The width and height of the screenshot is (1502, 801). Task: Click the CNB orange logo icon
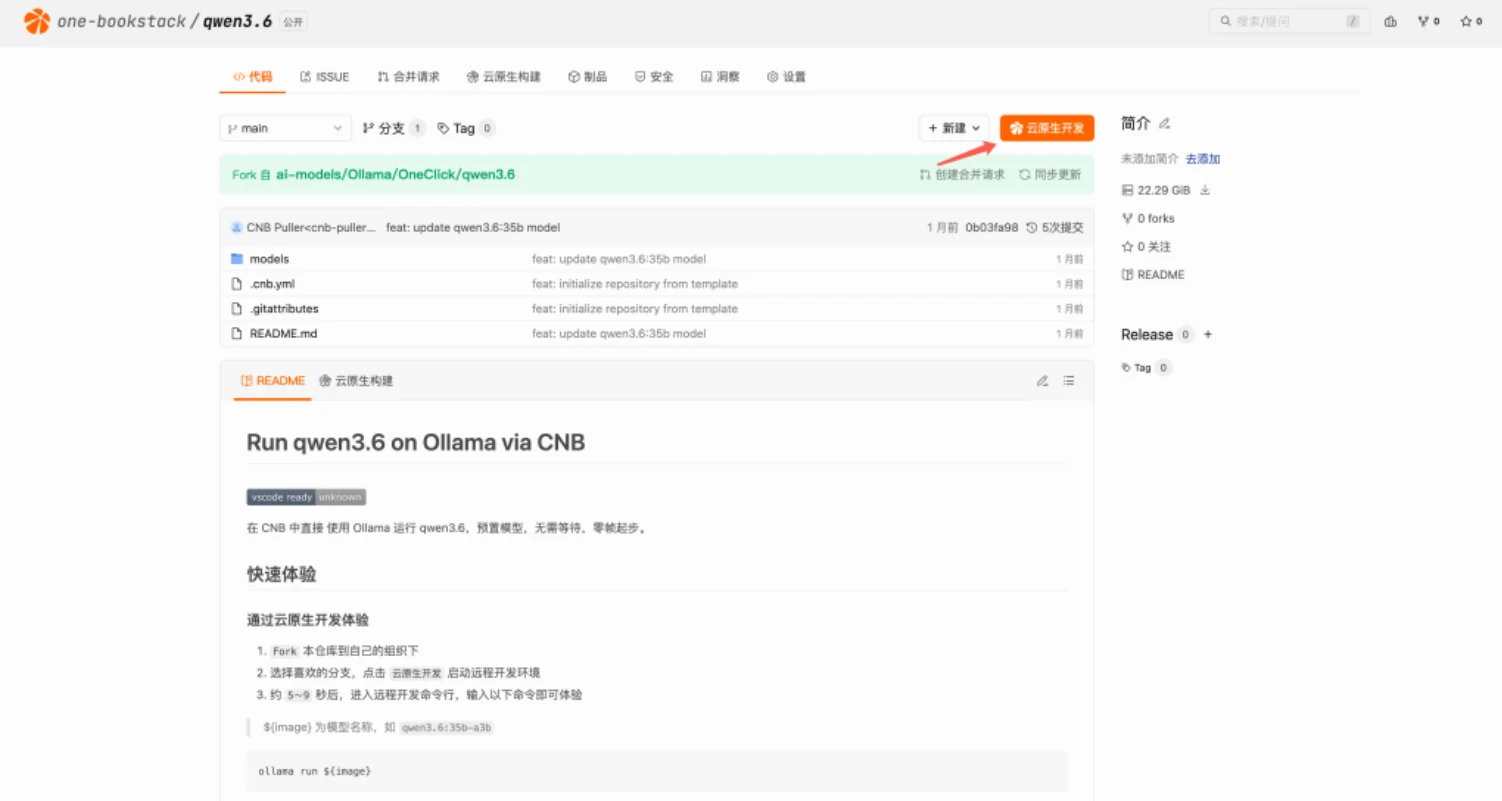tap(36, 21)
